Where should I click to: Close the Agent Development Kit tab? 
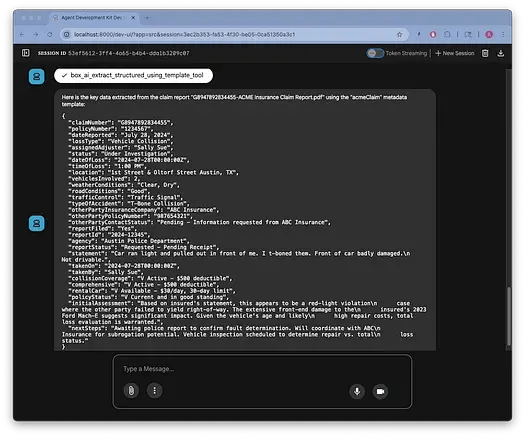point(133,18)
